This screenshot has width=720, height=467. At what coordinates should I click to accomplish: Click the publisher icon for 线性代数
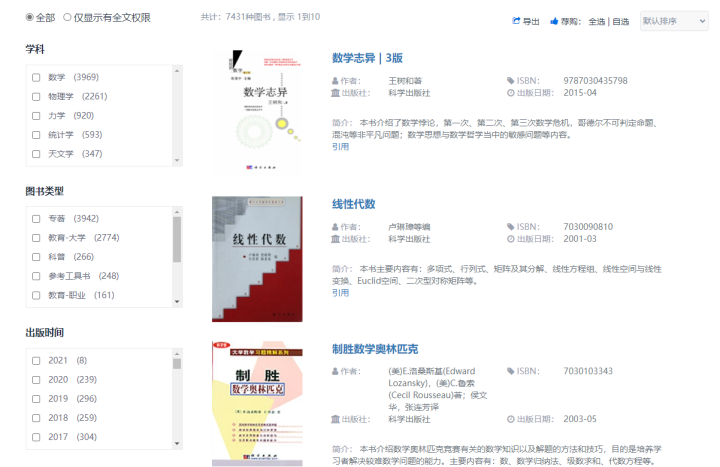pyautogui.click(x=335, y=239)
